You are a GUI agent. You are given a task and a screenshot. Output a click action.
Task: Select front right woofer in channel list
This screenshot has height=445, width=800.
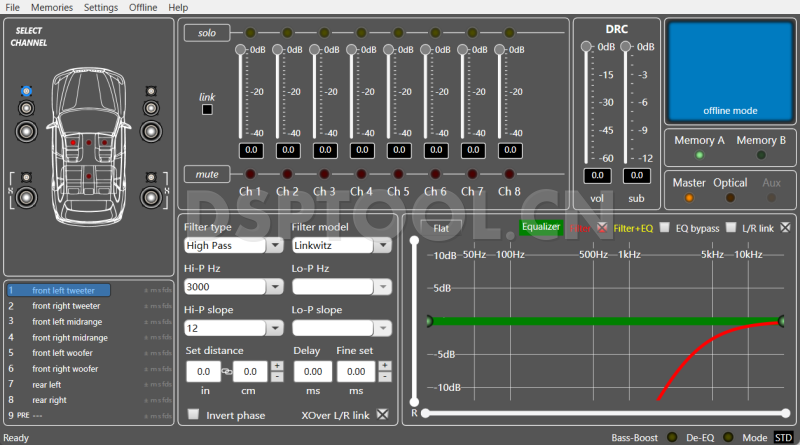tap(66, 369)
